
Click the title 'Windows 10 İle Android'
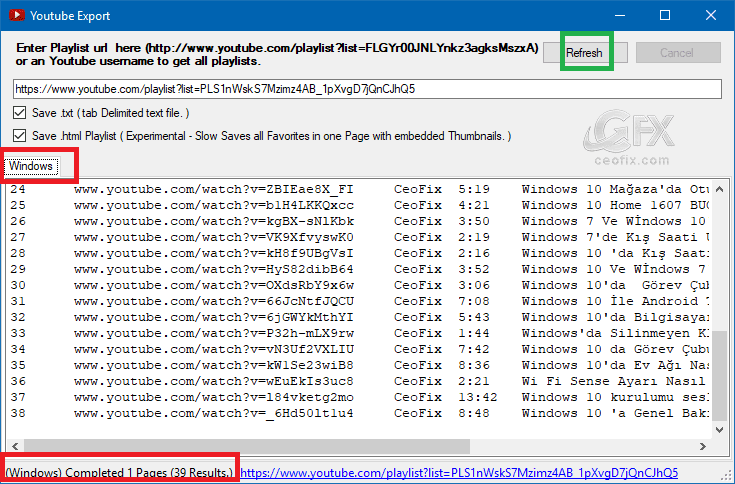[610, 301]
